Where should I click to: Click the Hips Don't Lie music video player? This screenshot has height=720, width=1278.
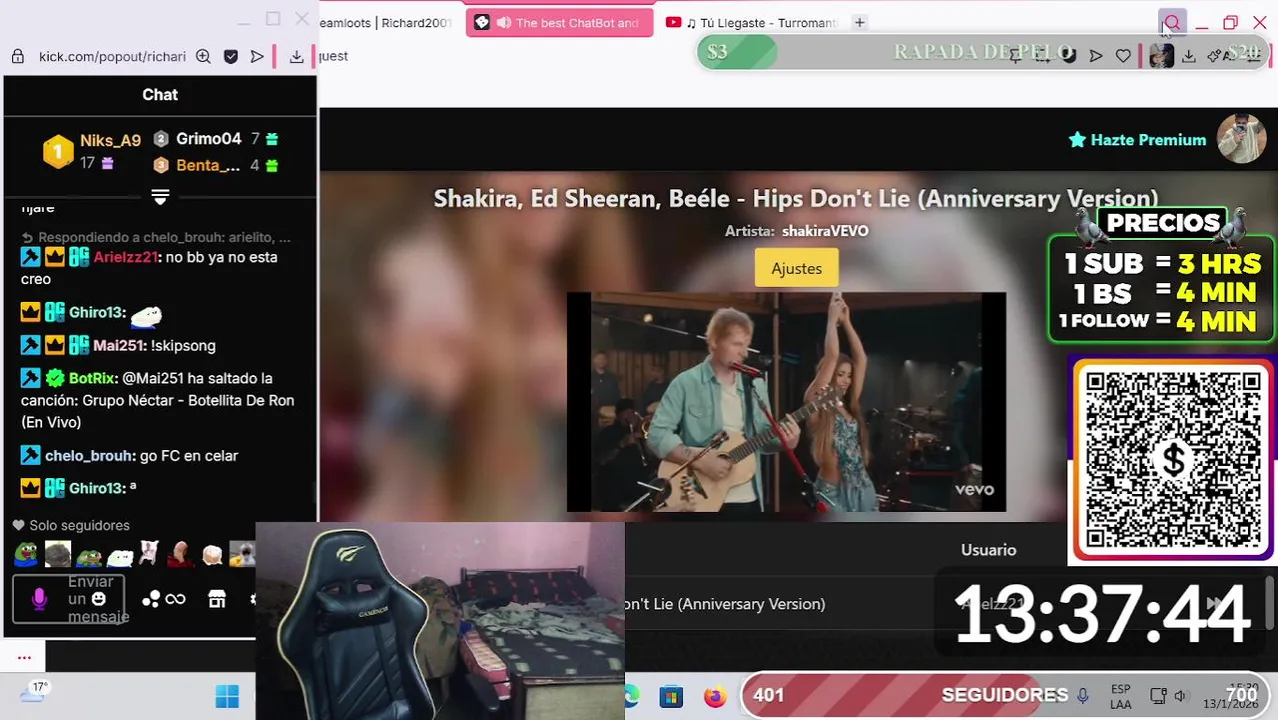[786, 402]
